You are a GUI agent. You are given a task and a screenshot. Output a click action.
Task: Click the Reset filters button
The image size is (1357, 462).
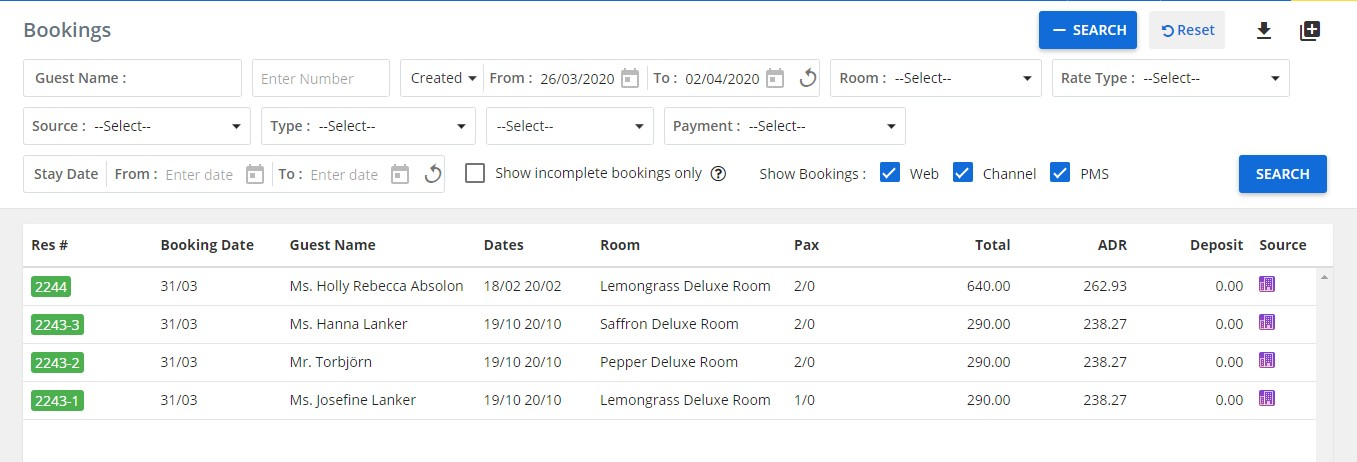(x=1187, y=30)
